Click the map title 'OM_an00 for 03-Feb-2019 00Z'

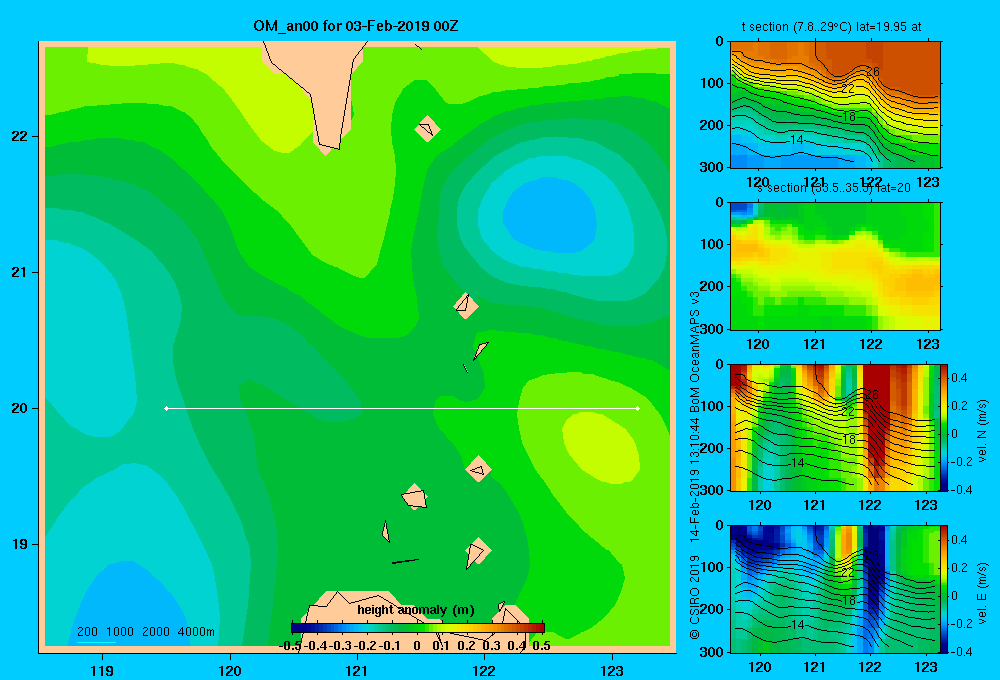[355, 26]
